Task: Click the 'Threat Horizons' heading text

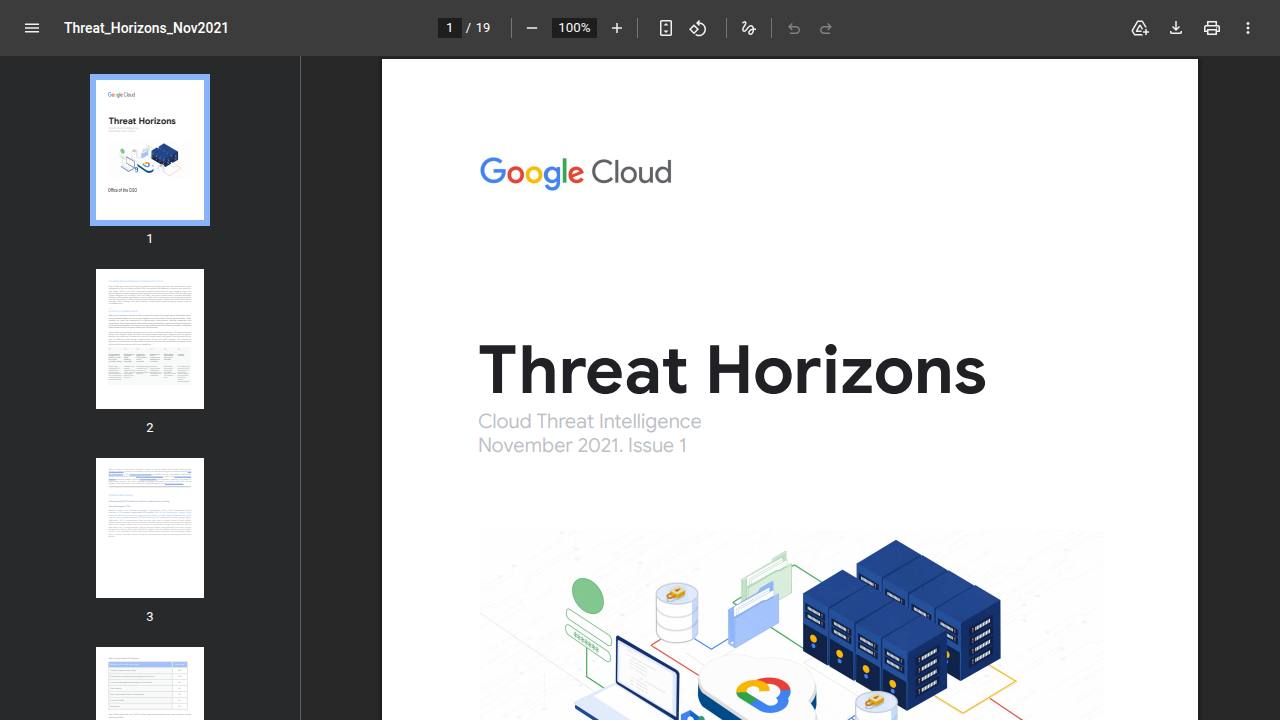Action: coord(732,369)
